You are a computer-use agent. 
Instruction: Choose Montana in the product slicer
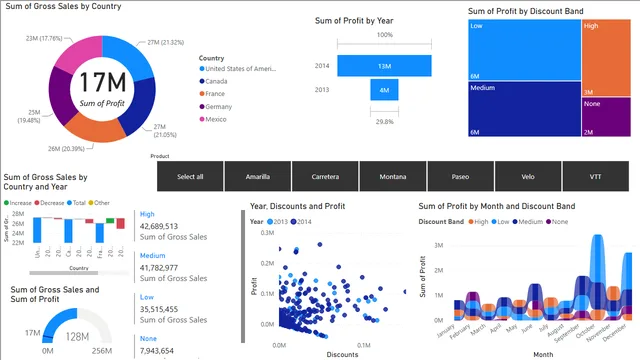click(393, 176)
